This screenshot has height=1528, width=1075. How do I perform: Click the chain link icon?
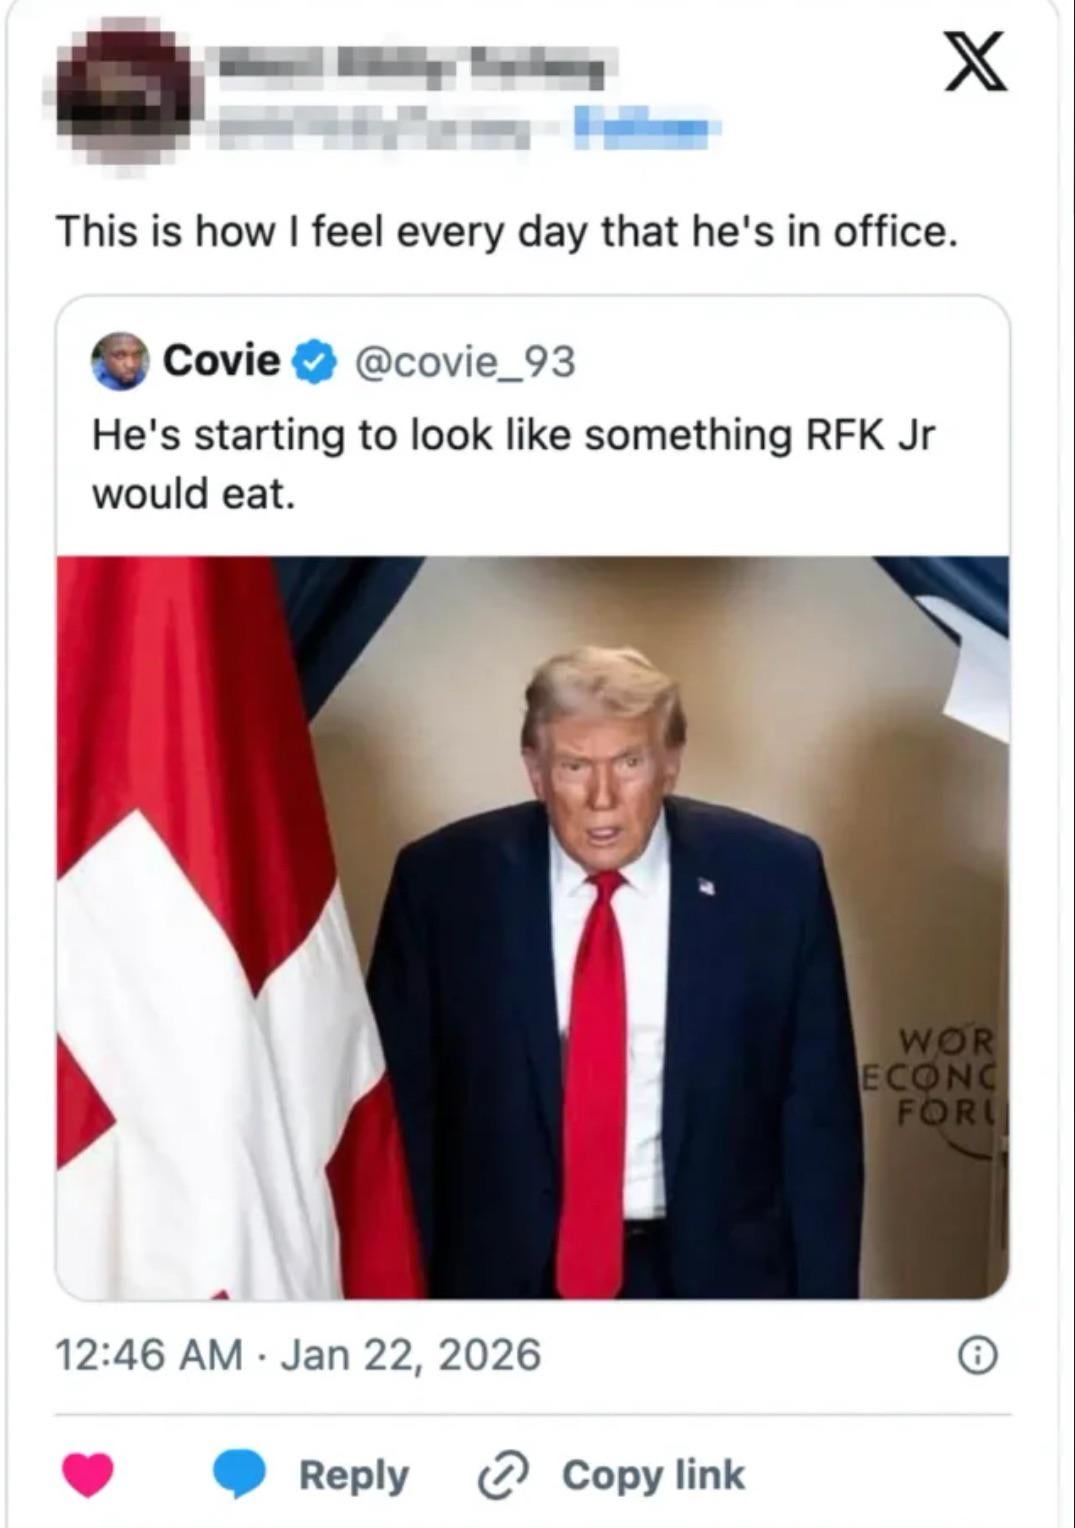[504, 1476]
